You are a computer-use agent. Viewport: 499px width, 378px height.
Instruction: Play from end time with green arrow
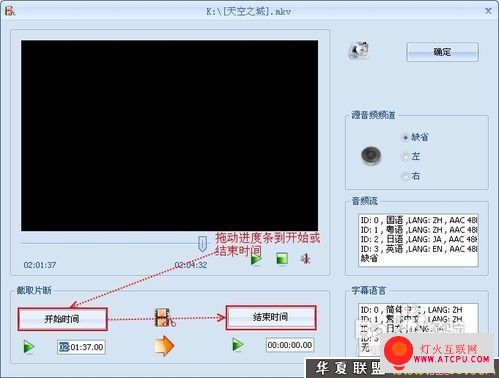[238, 345]
